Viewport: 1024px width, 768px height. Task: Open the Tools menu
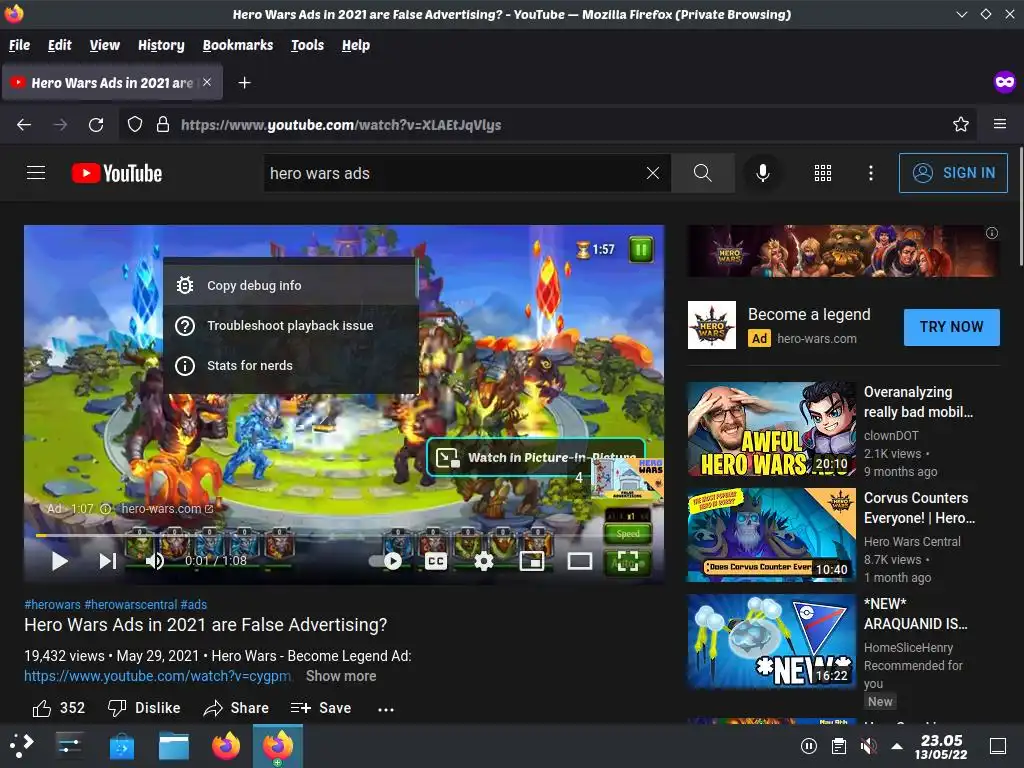(308, 45)
